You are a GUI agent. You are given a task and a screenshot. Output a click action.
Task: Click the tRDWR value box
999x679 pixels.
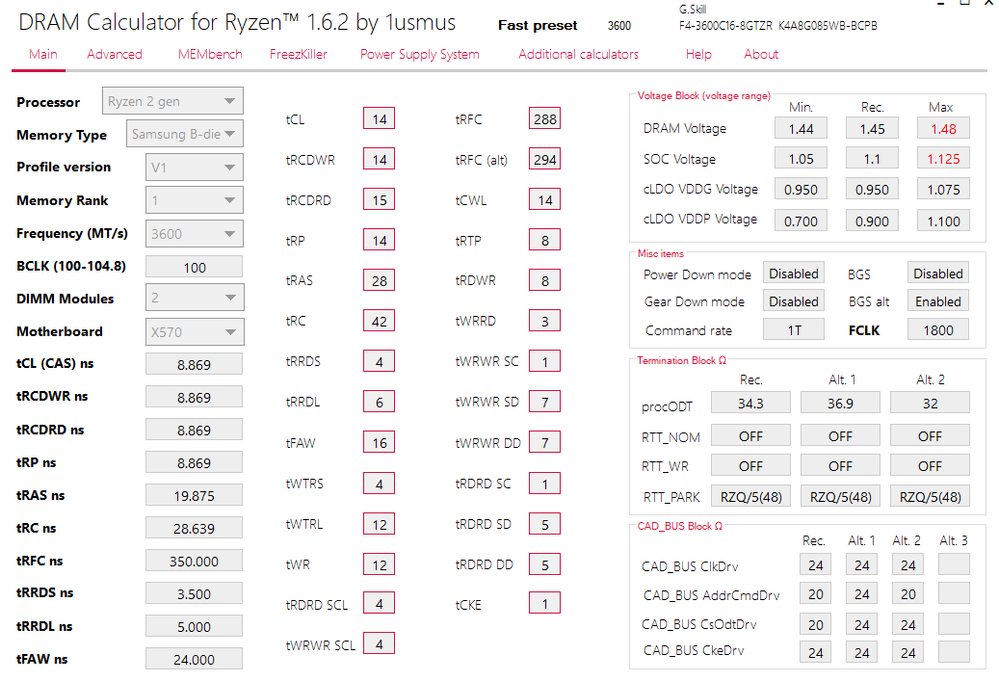(x=545, y=280)
